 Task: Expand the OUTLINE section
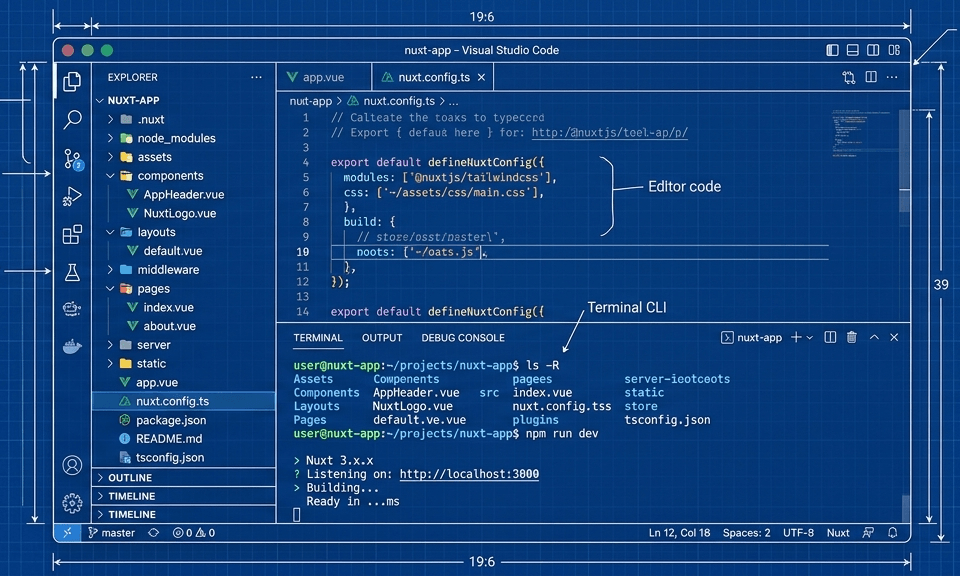coord(184,477)
